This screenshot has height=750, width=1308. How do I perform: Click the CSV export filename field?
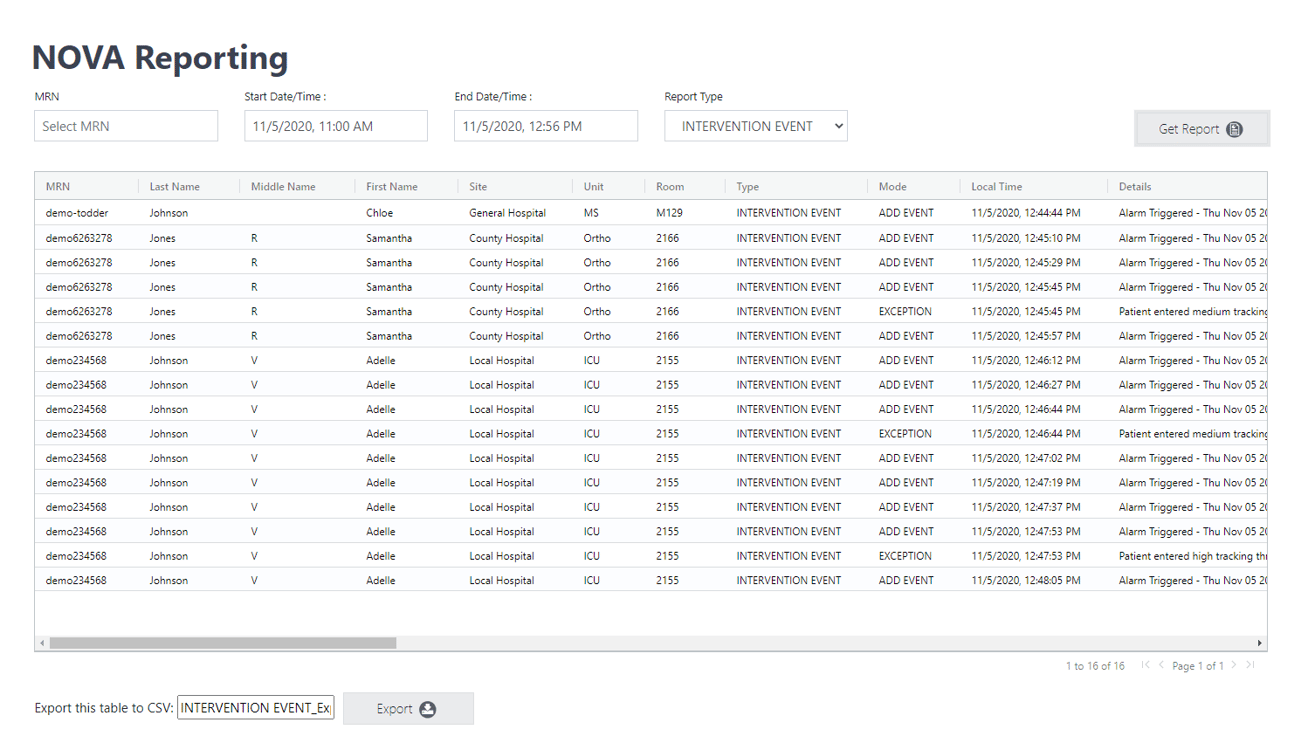[256, 709]
